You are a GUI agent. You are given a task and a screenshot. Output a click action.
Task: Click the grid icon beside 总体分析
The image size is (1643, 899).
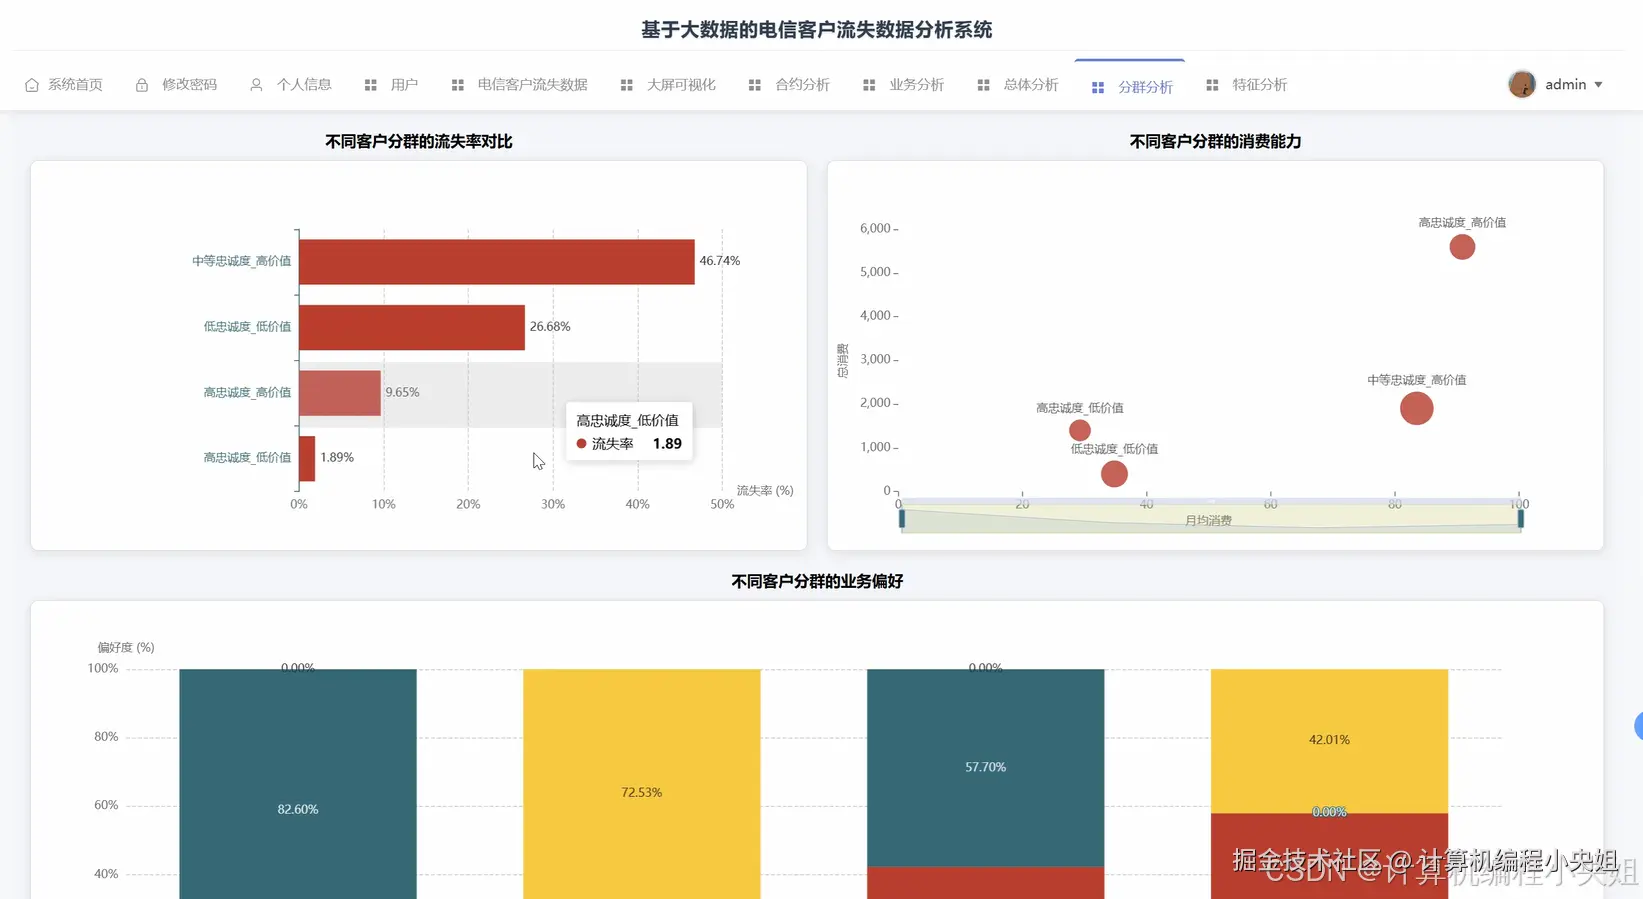(x=984, y=85)
